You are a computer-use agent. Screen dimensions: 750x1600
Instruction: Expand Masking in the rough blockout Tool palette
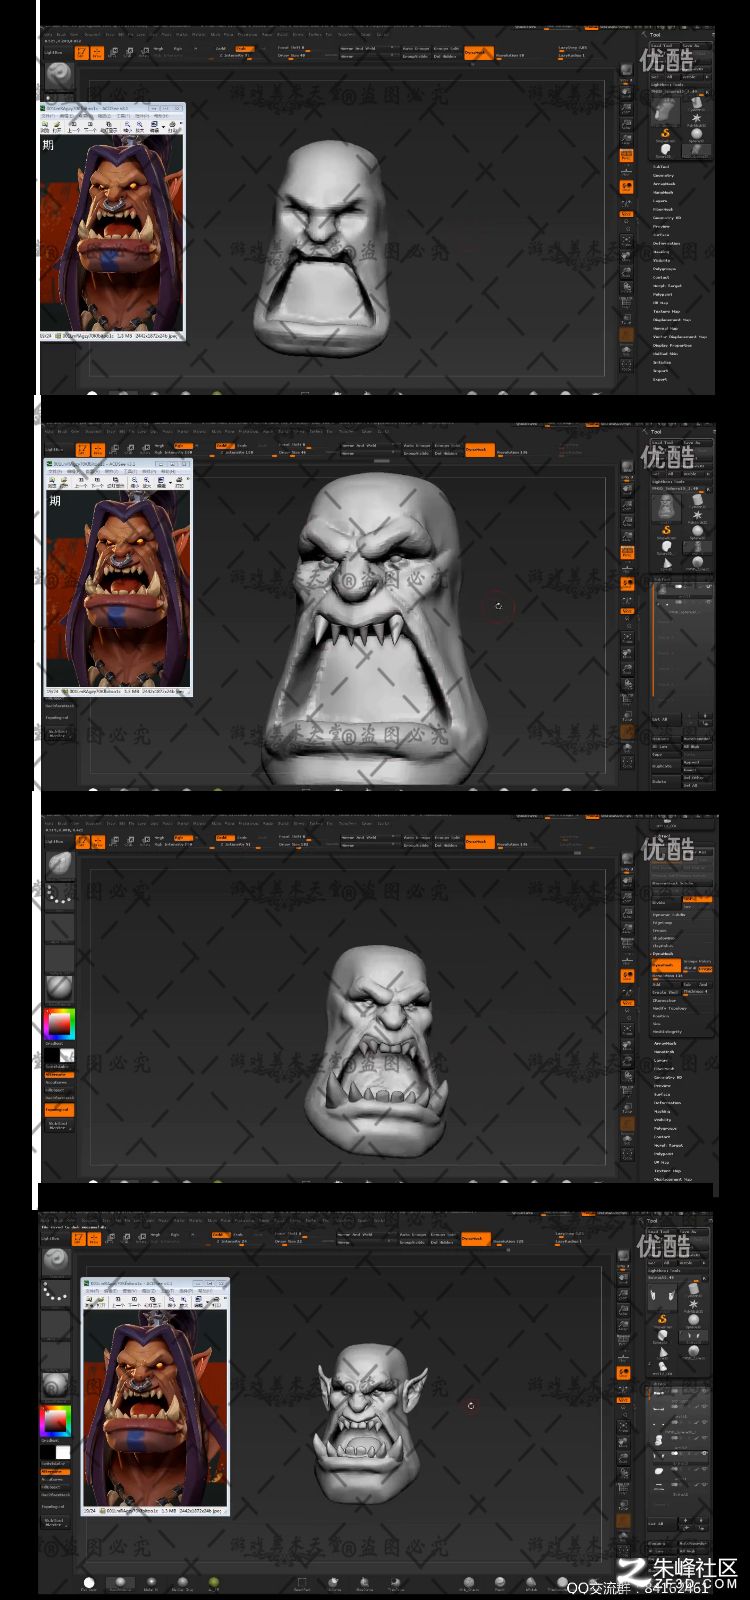(661, 252)
